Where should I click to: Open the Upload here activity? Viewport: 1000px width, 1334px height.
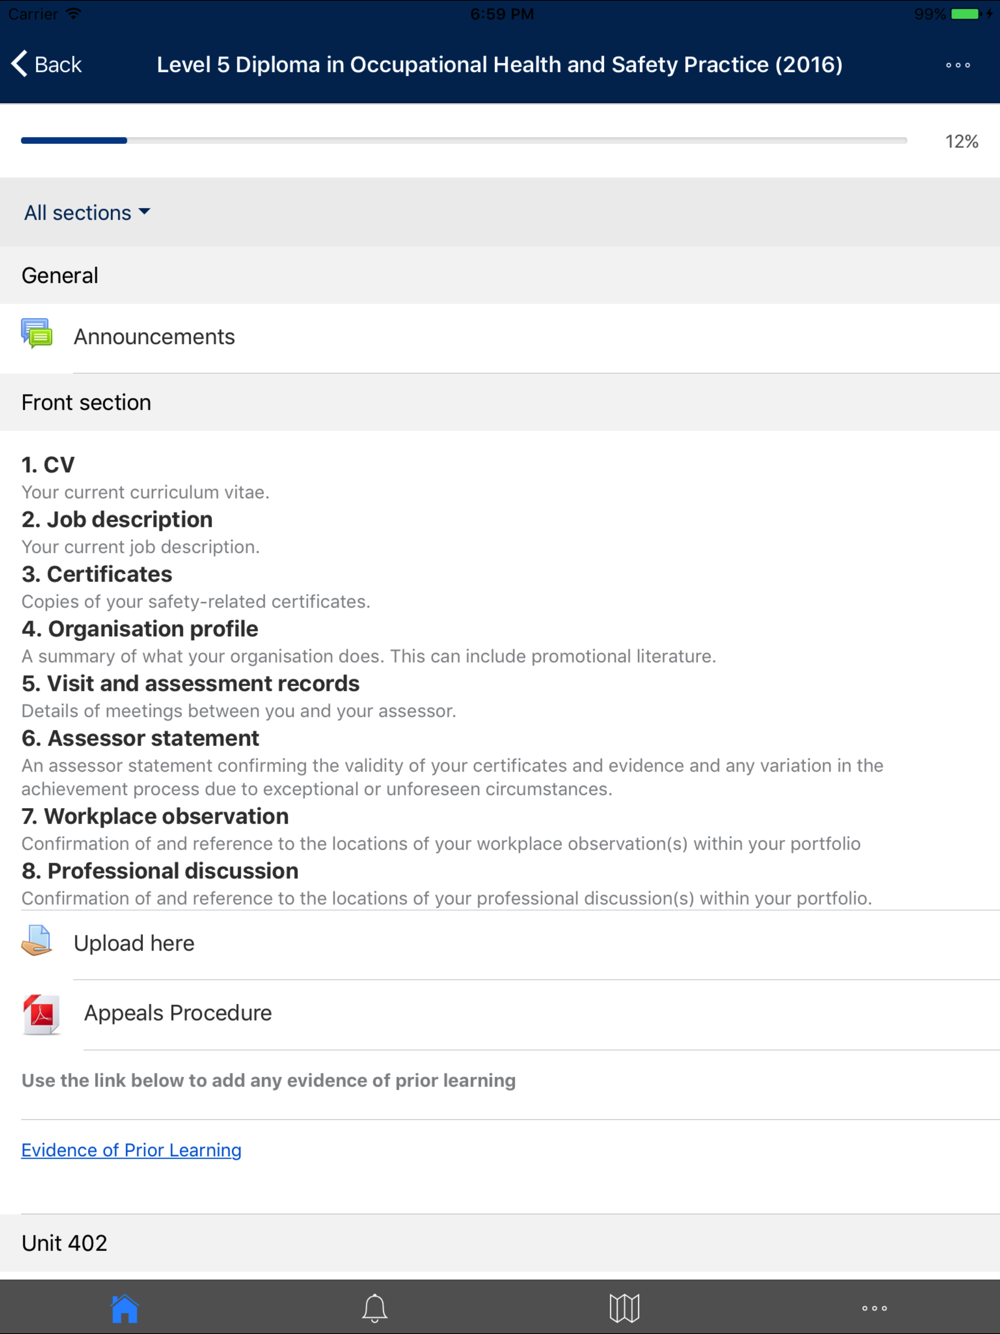(500, 944)
